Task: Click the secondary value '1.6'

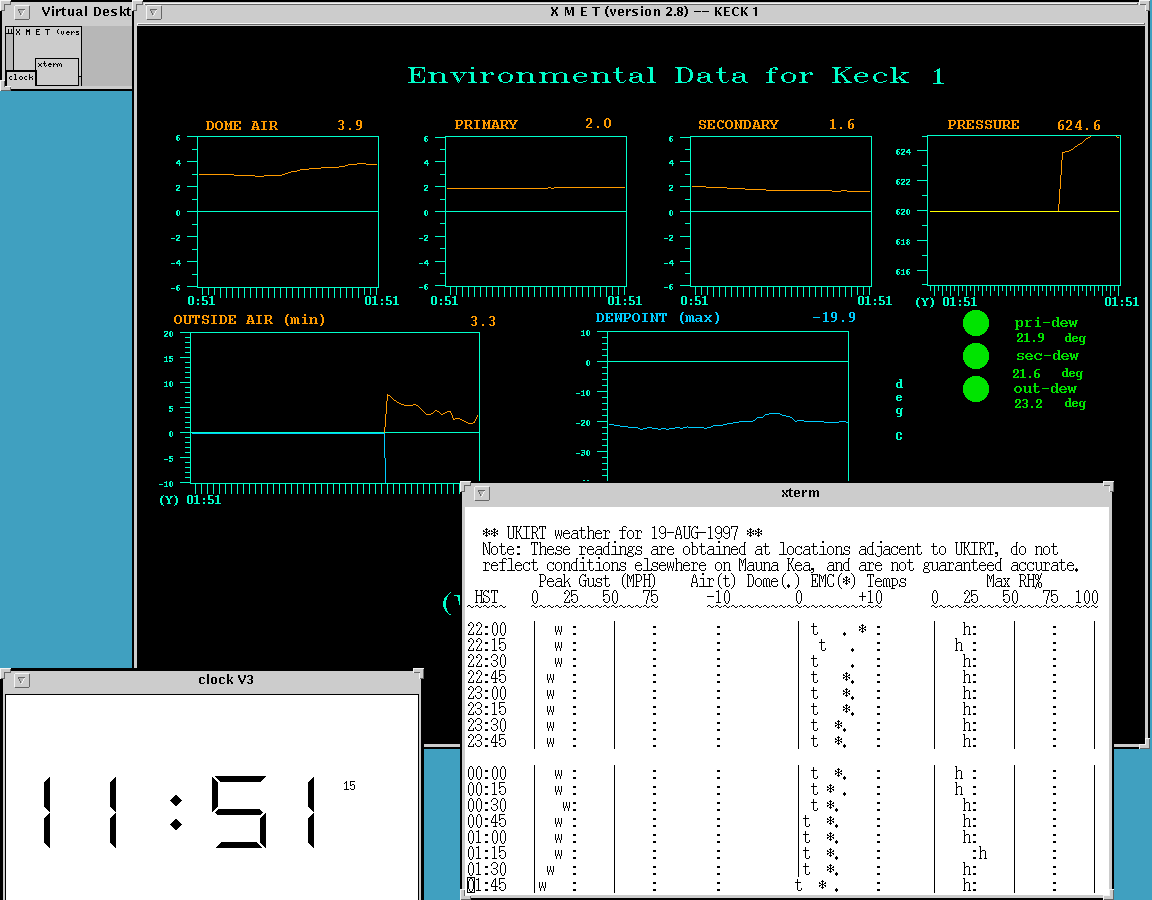Action: (x=842, y=125)
